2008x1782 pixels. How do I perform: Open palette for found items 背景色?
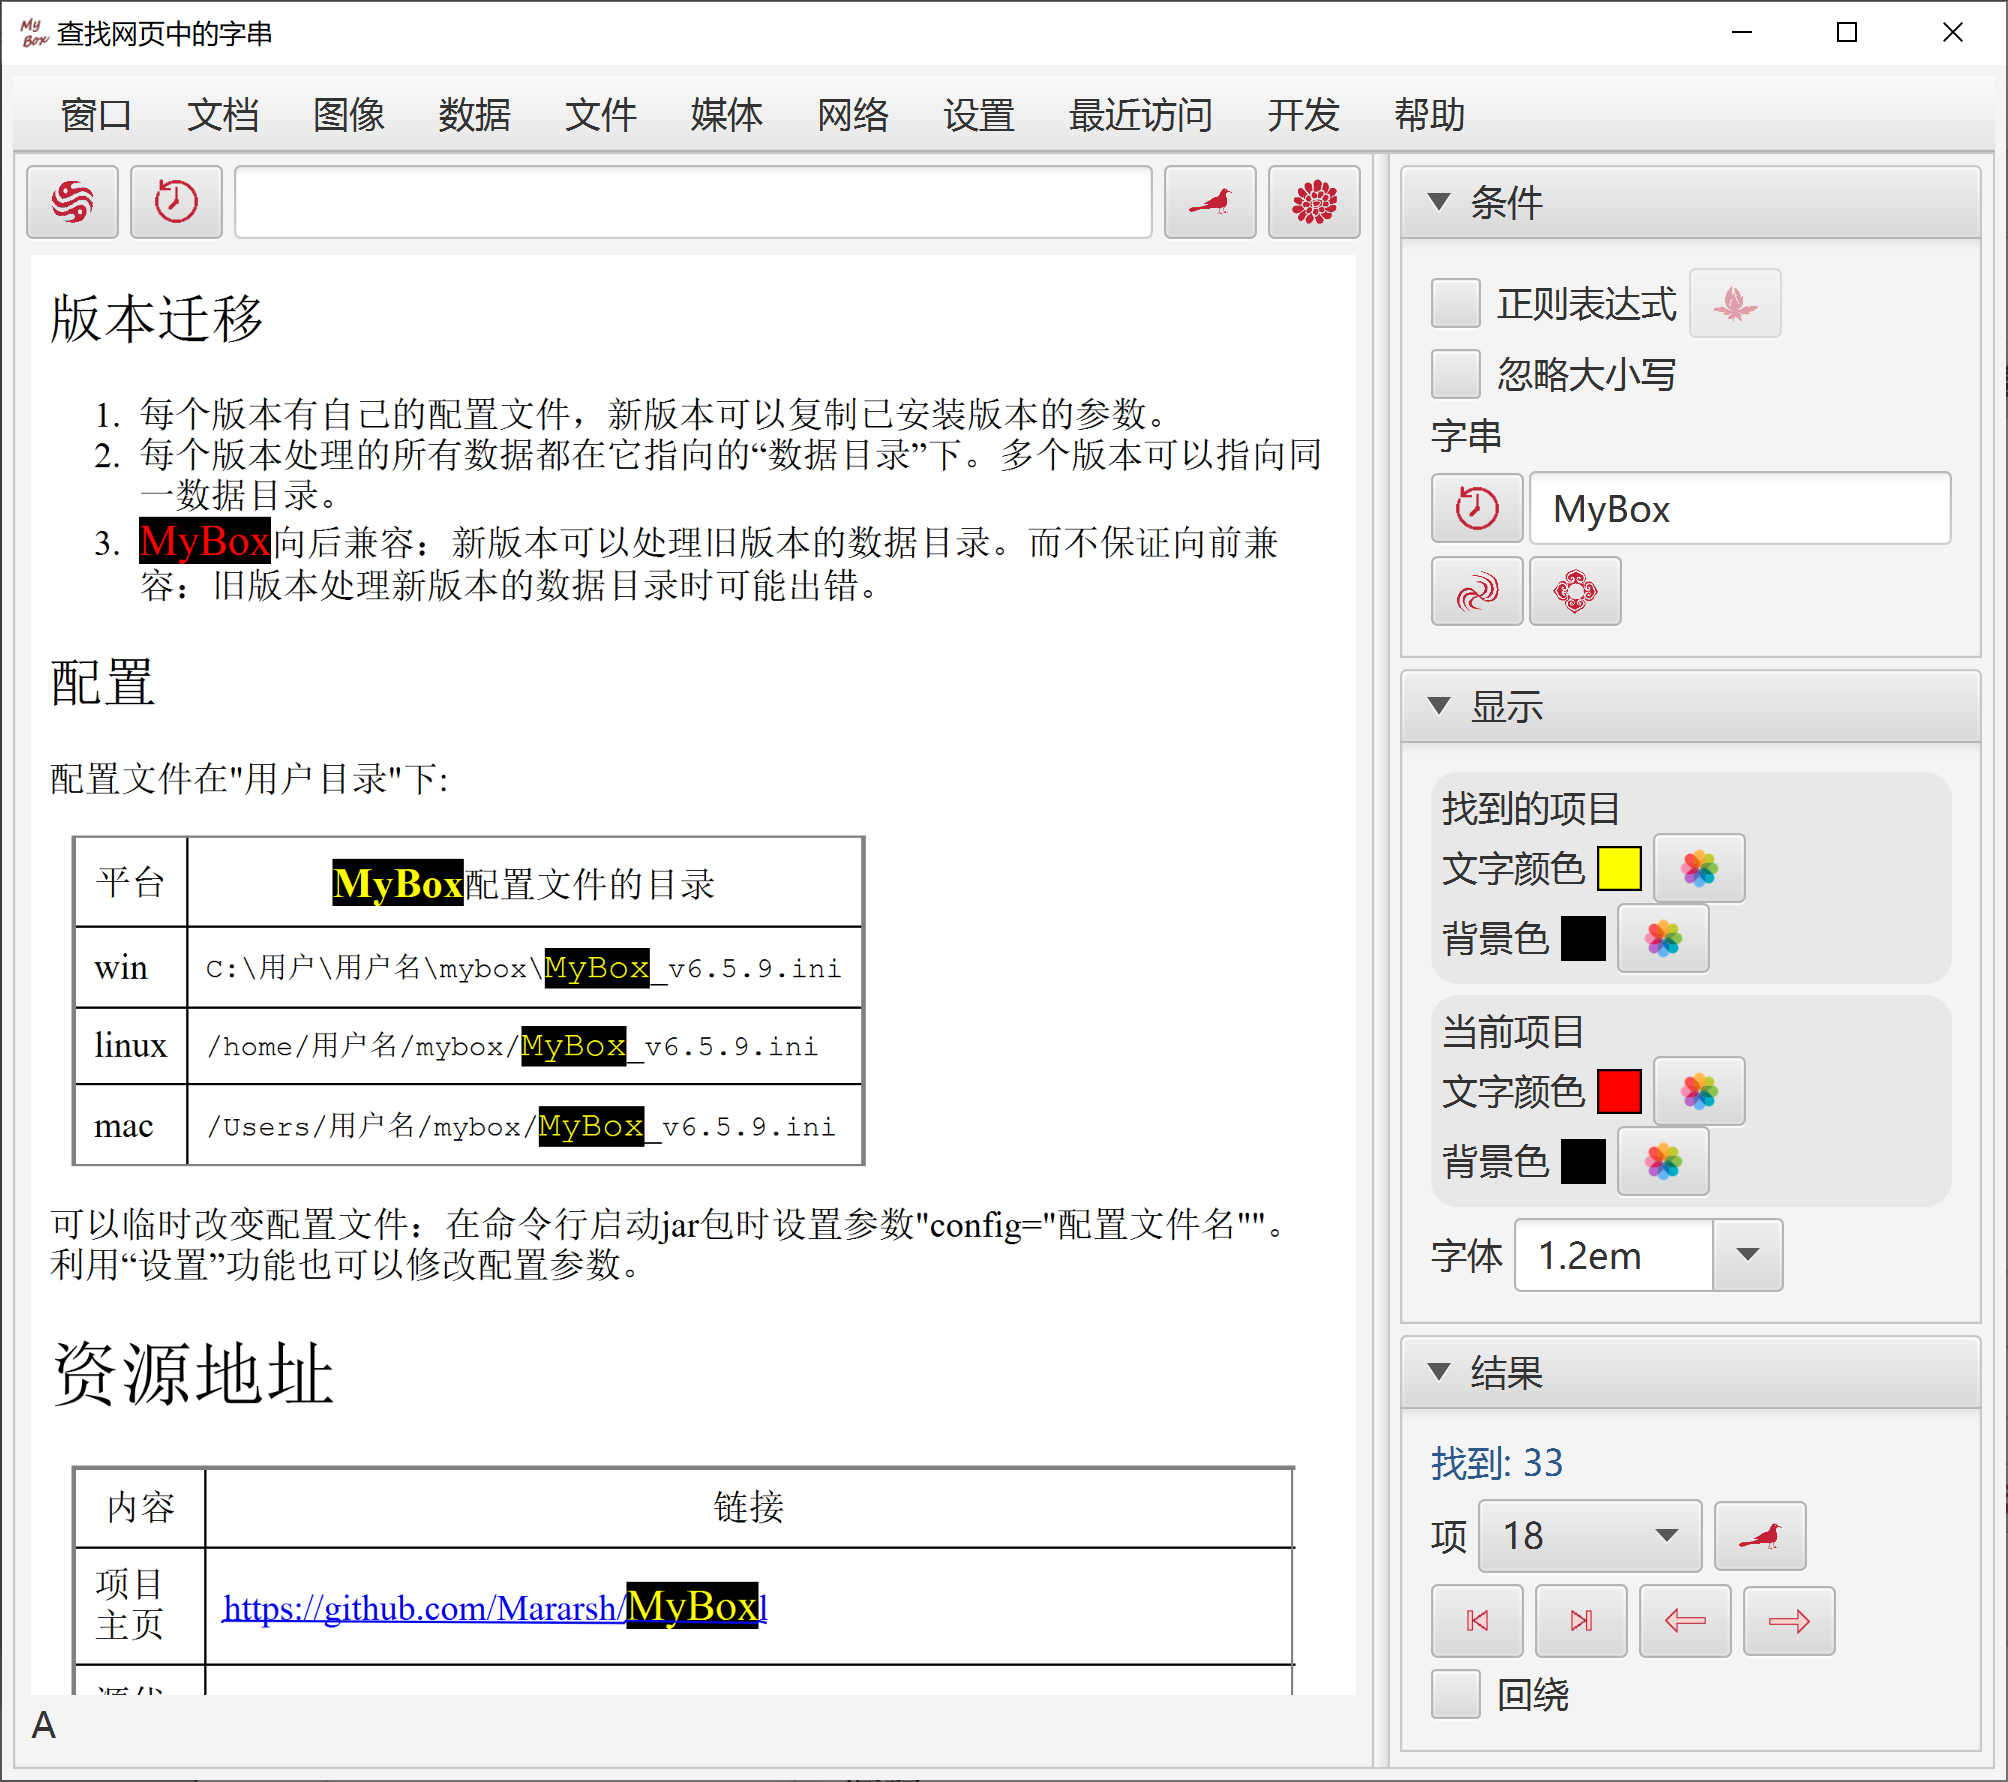pyautogui.click(x=1663, y=938)
